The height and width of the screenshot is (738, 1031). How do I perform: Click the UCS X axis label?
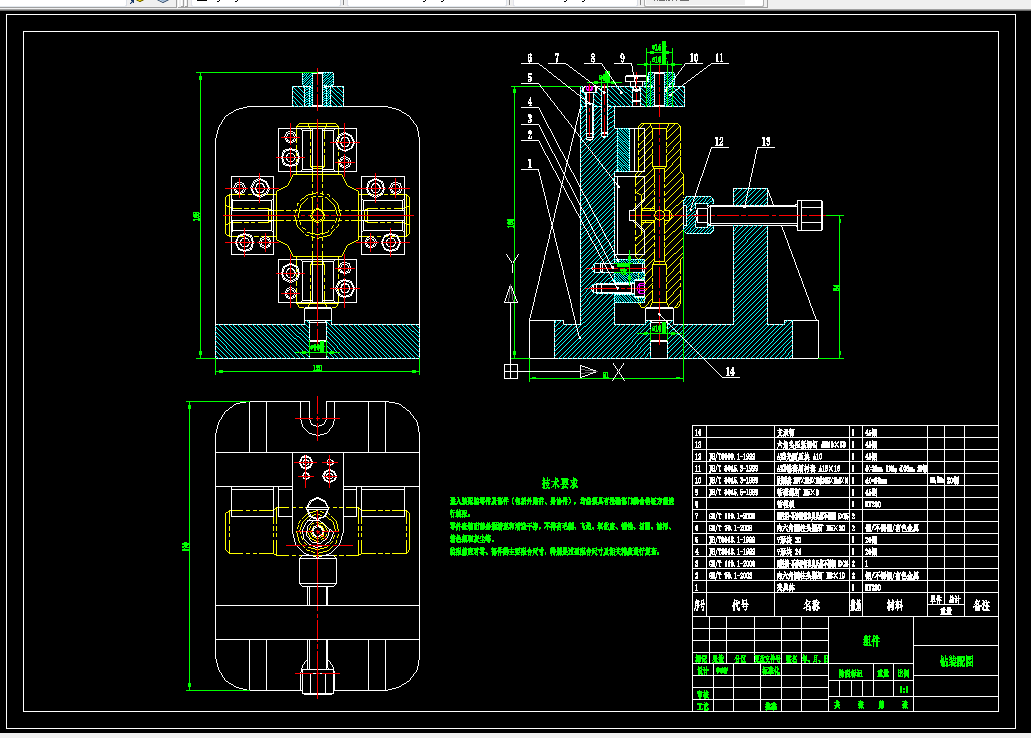coord(618,372)
